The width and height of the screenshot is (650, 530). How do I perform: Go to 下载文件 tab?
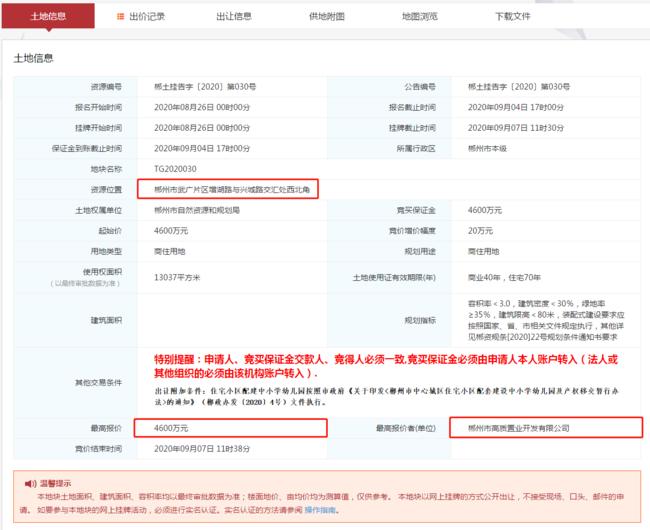tap(513, 17)
